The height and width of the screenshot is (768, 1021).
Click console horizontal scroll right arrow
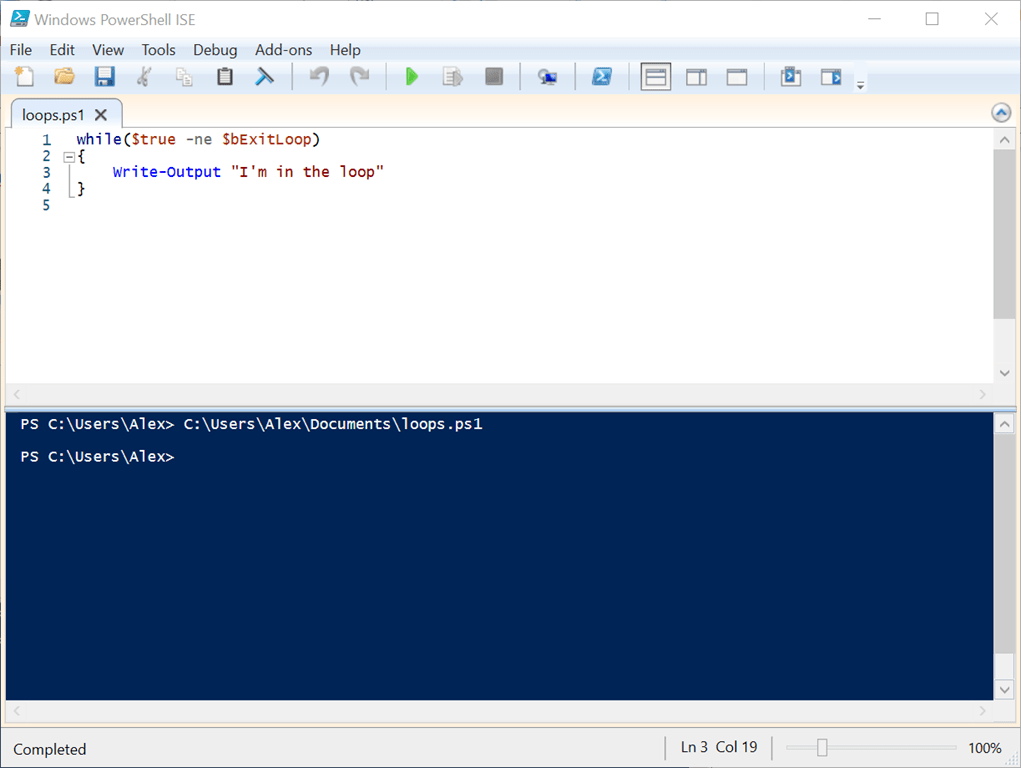click(x=983, y=711)
